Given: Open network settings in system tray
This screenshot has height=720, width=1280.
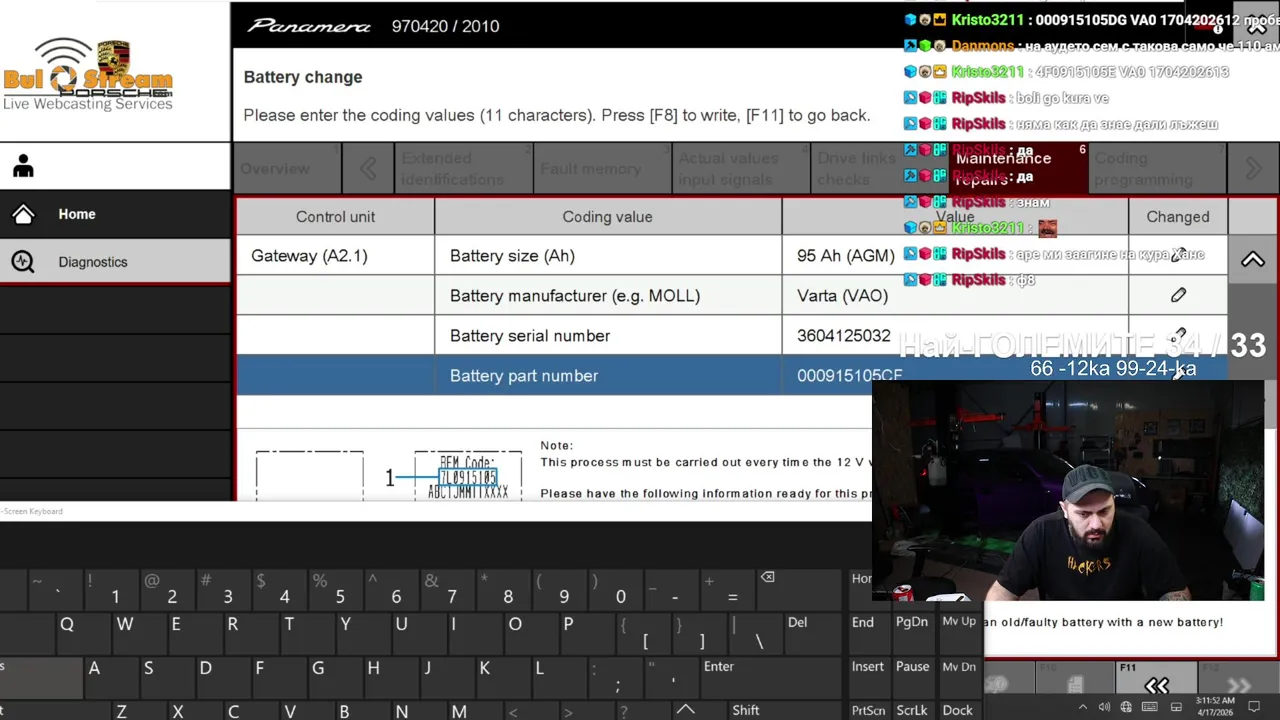Looking at the screenshot, I should tap(1126, 707).
